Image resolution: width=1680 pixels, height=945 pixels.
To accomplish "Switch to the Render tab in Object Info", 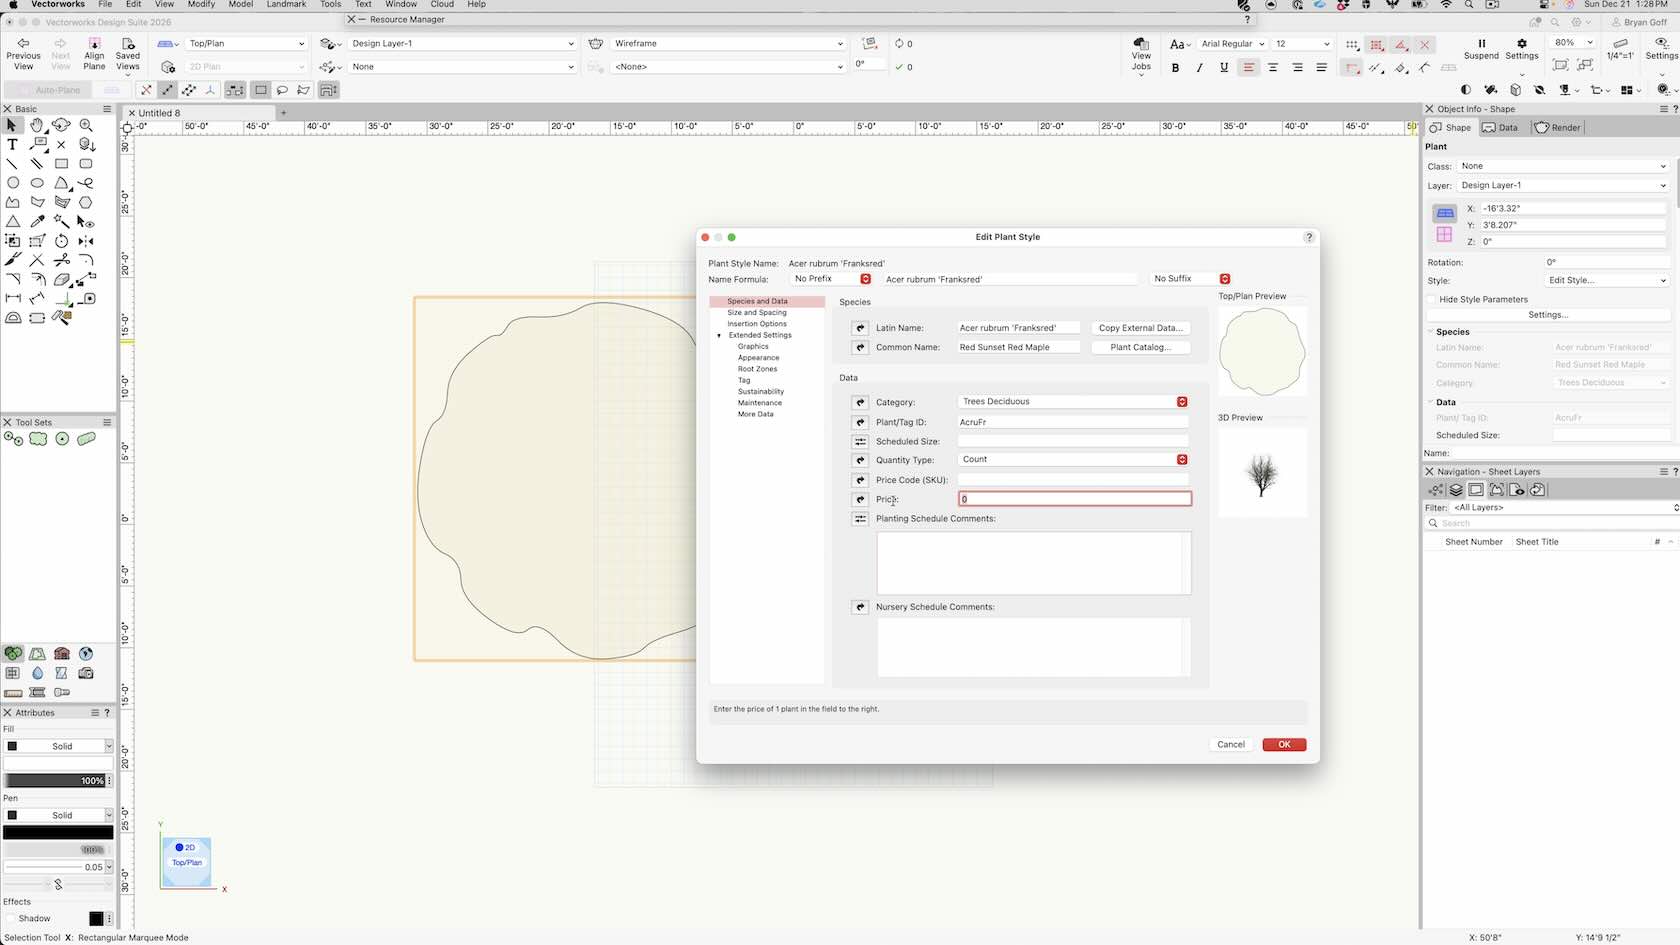I will pos(1558,128).
